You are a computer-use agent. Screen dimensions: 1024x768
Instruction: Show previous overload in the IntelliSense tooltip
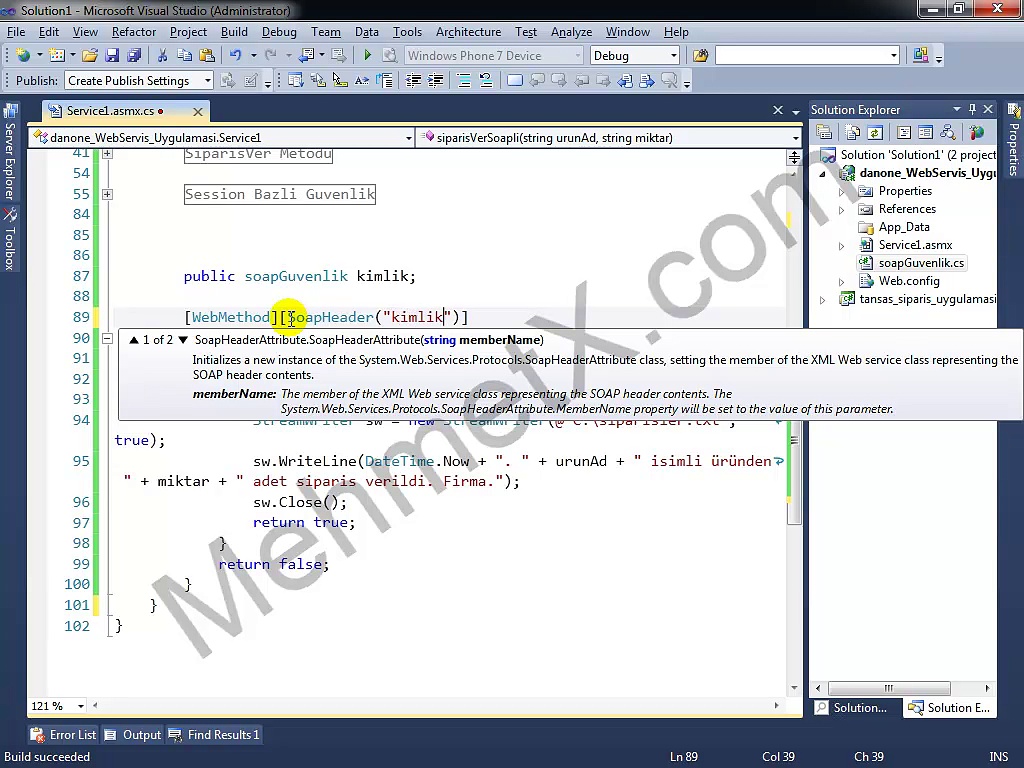click(x=134, y=340)
